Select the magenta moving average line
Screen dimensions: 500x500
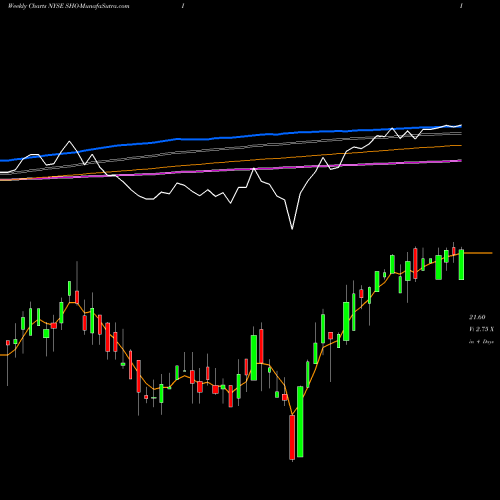click(233, 170)
